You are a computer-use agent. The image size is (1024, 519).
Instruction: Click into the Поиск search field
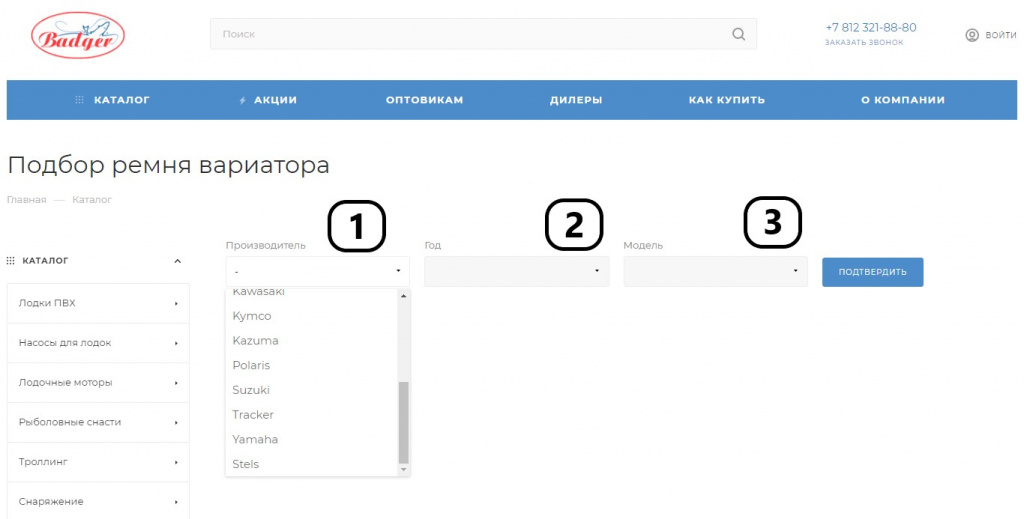470,34
